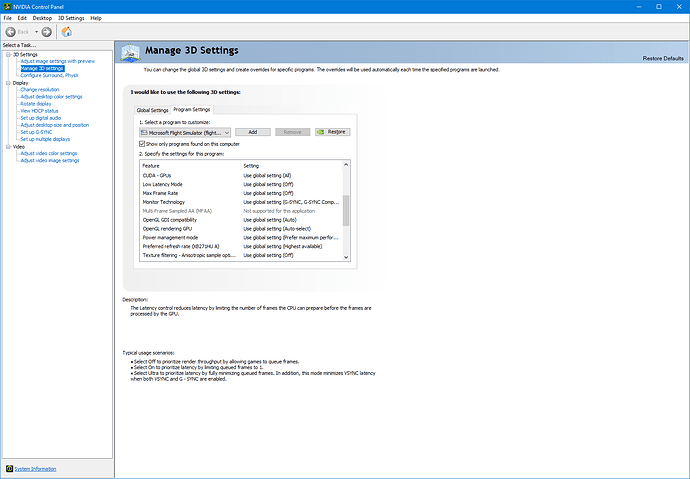Image resolution: width=690 pixels, height=479 pixels.
Task: Click the Home icon in toolbar
Action: (x=66, y=32)
